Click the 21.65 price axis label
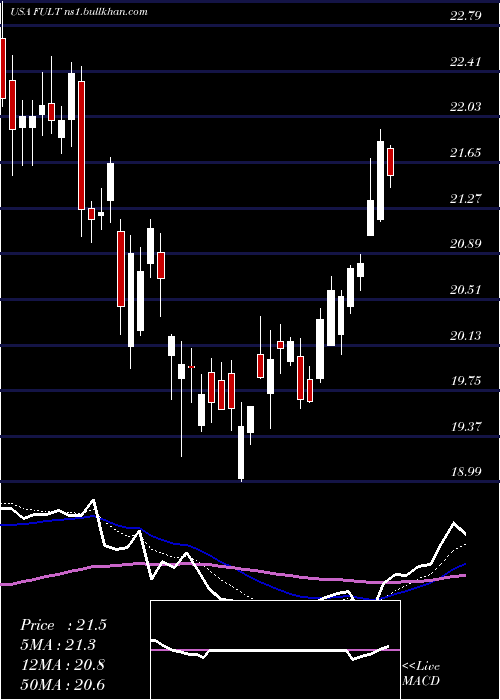 click(x=466, y=153)
